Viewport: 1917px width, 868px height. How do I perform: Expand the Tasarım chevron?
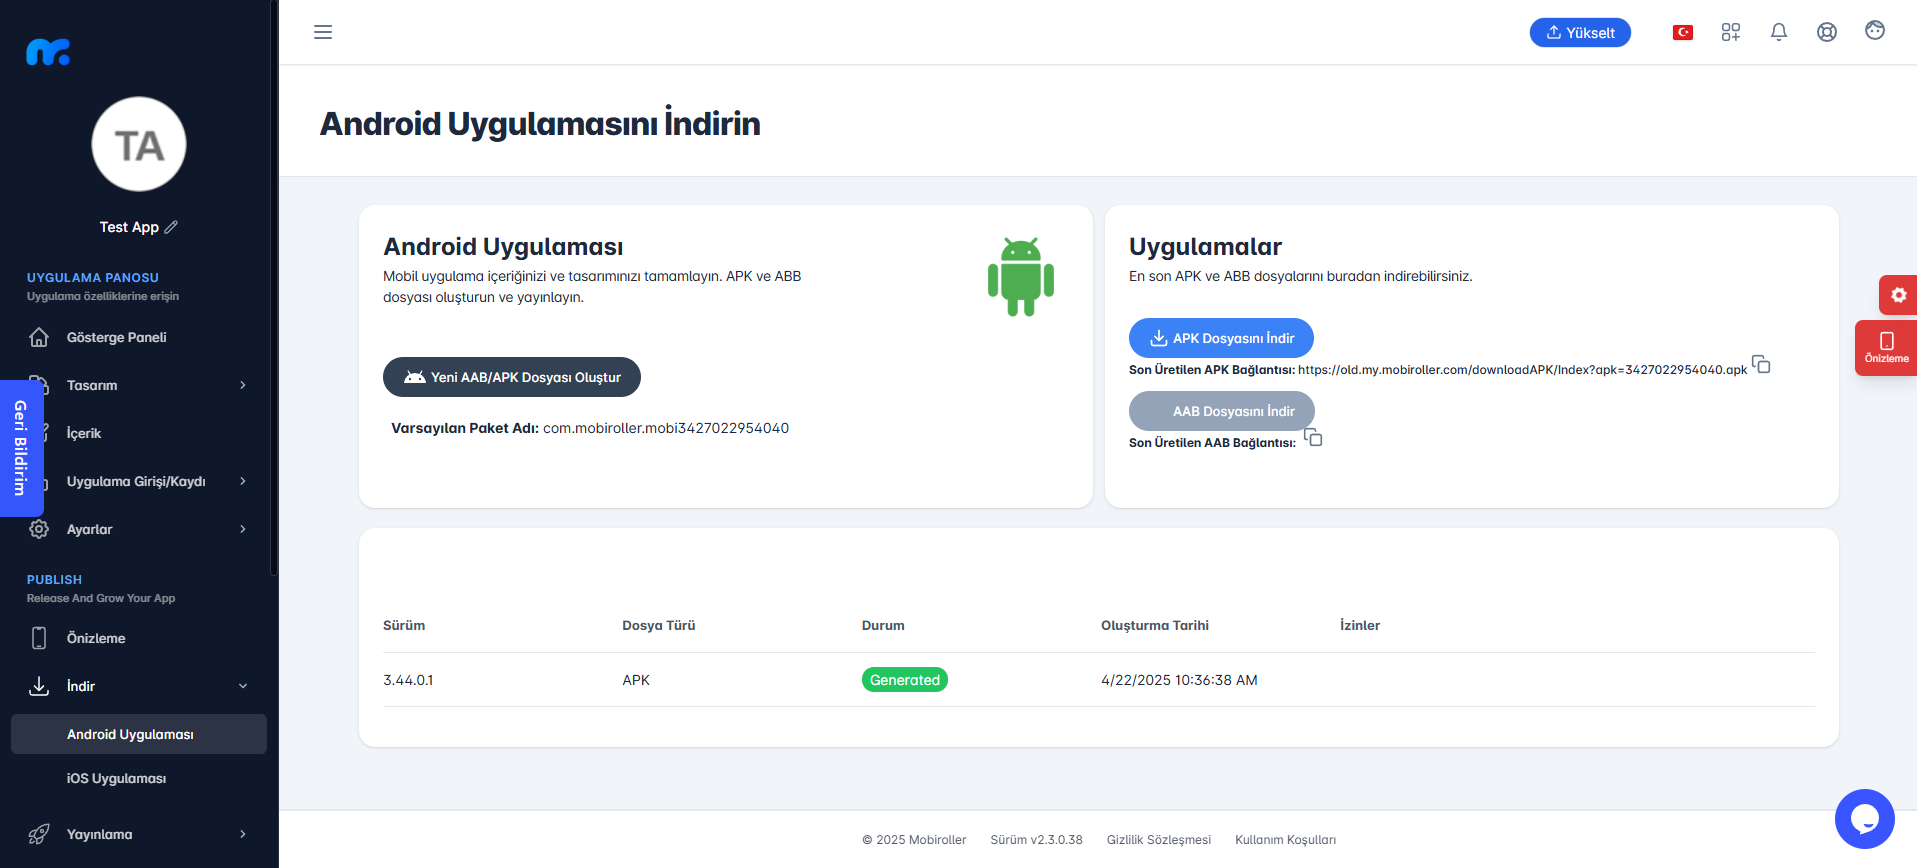(x=243, y=385)
